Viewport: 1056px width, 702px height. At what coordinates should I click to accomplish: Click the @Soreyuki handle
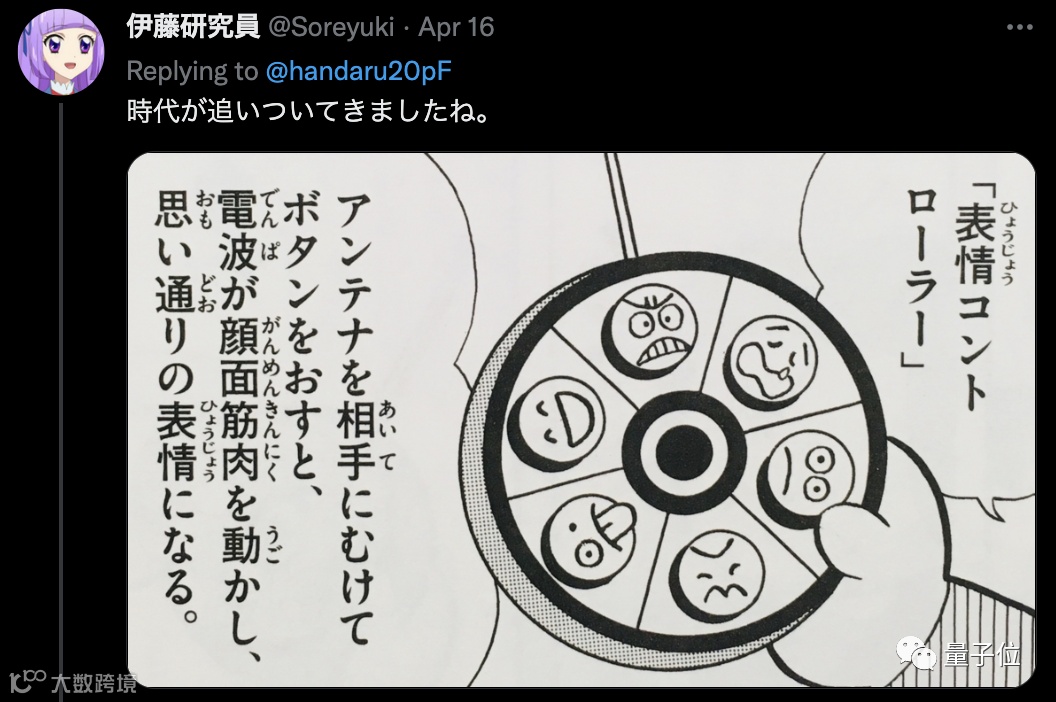[x=331, y=28]
